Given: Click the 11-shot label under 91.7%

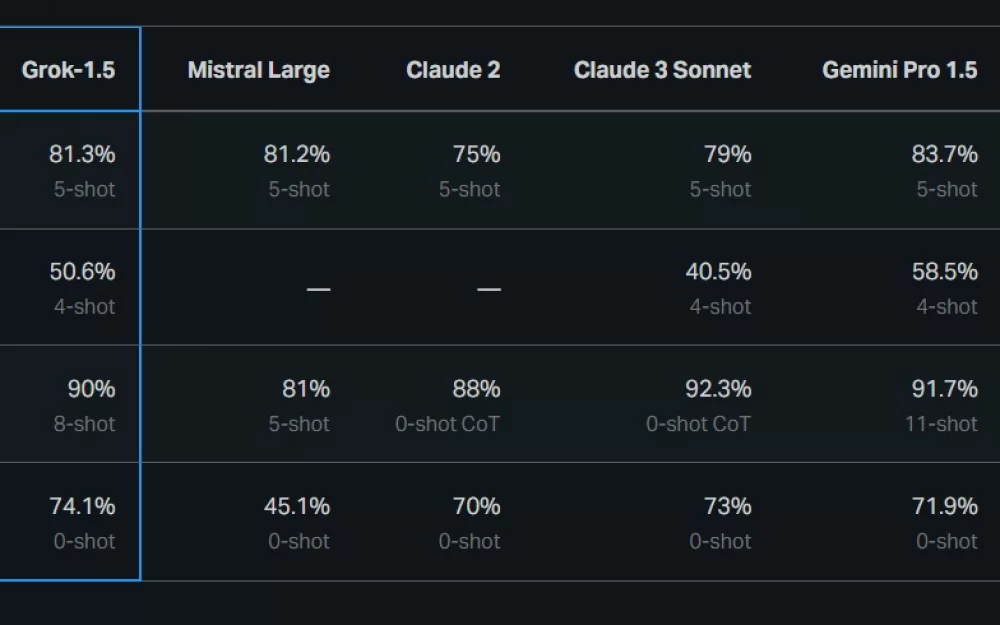Looking at the screenshot, I should pos(941,424).
